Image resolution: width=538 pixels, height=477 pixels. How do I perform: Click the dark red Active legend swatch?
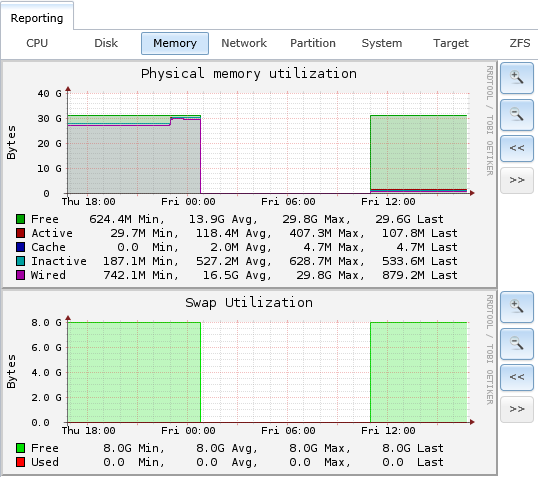pyautogui.click(x=21, y=233)
